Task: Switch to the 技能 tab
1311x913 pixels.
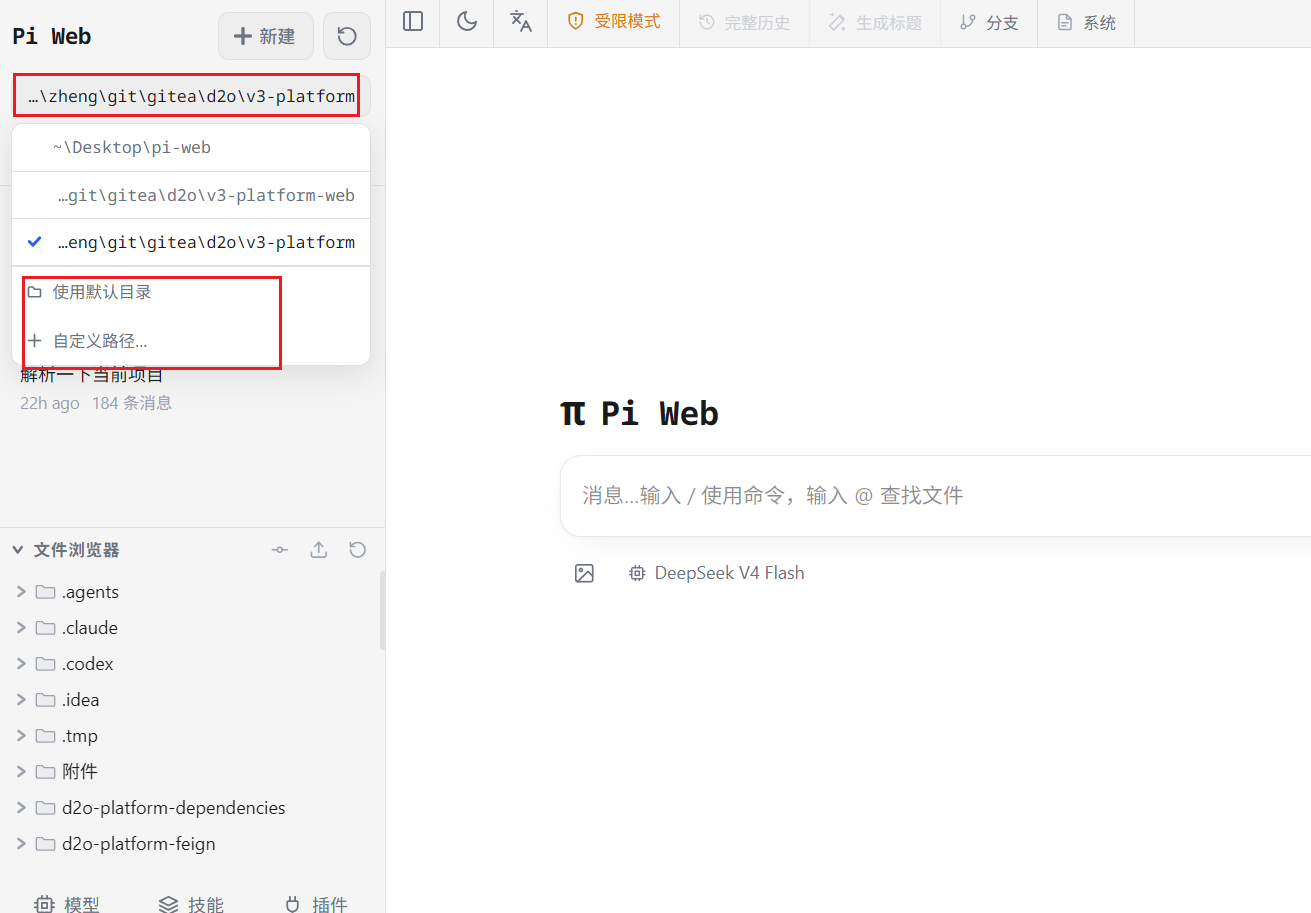Action: 191,905
